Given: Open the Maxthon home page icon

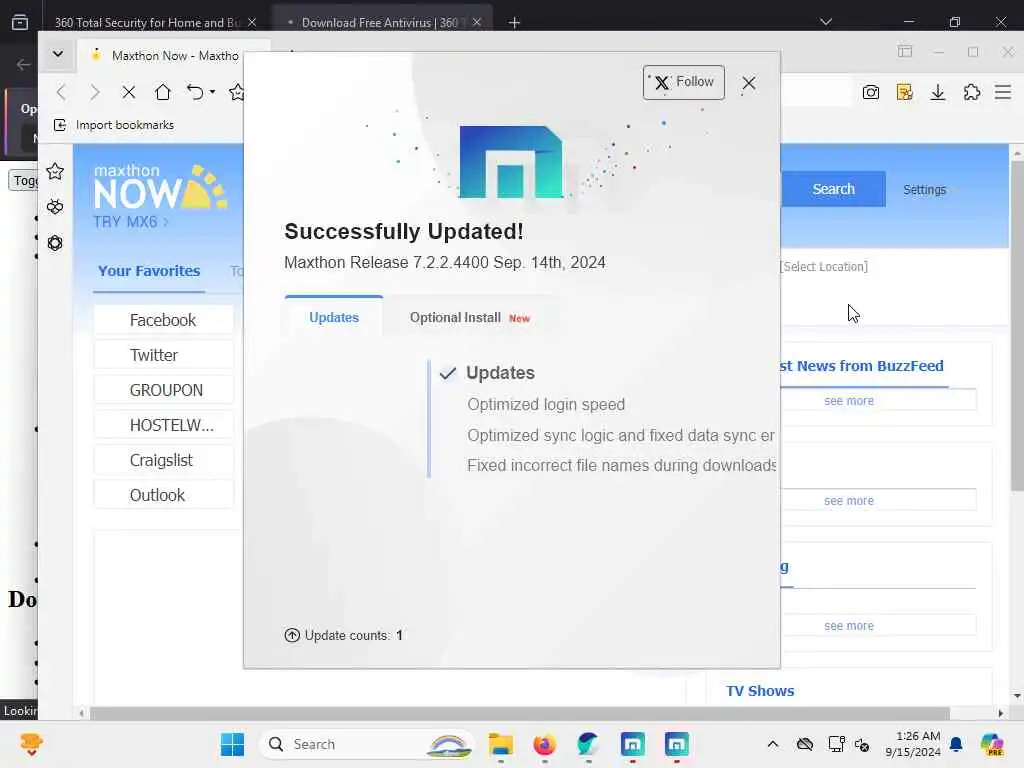Looking at the screenshot, I should coord(163,92).
